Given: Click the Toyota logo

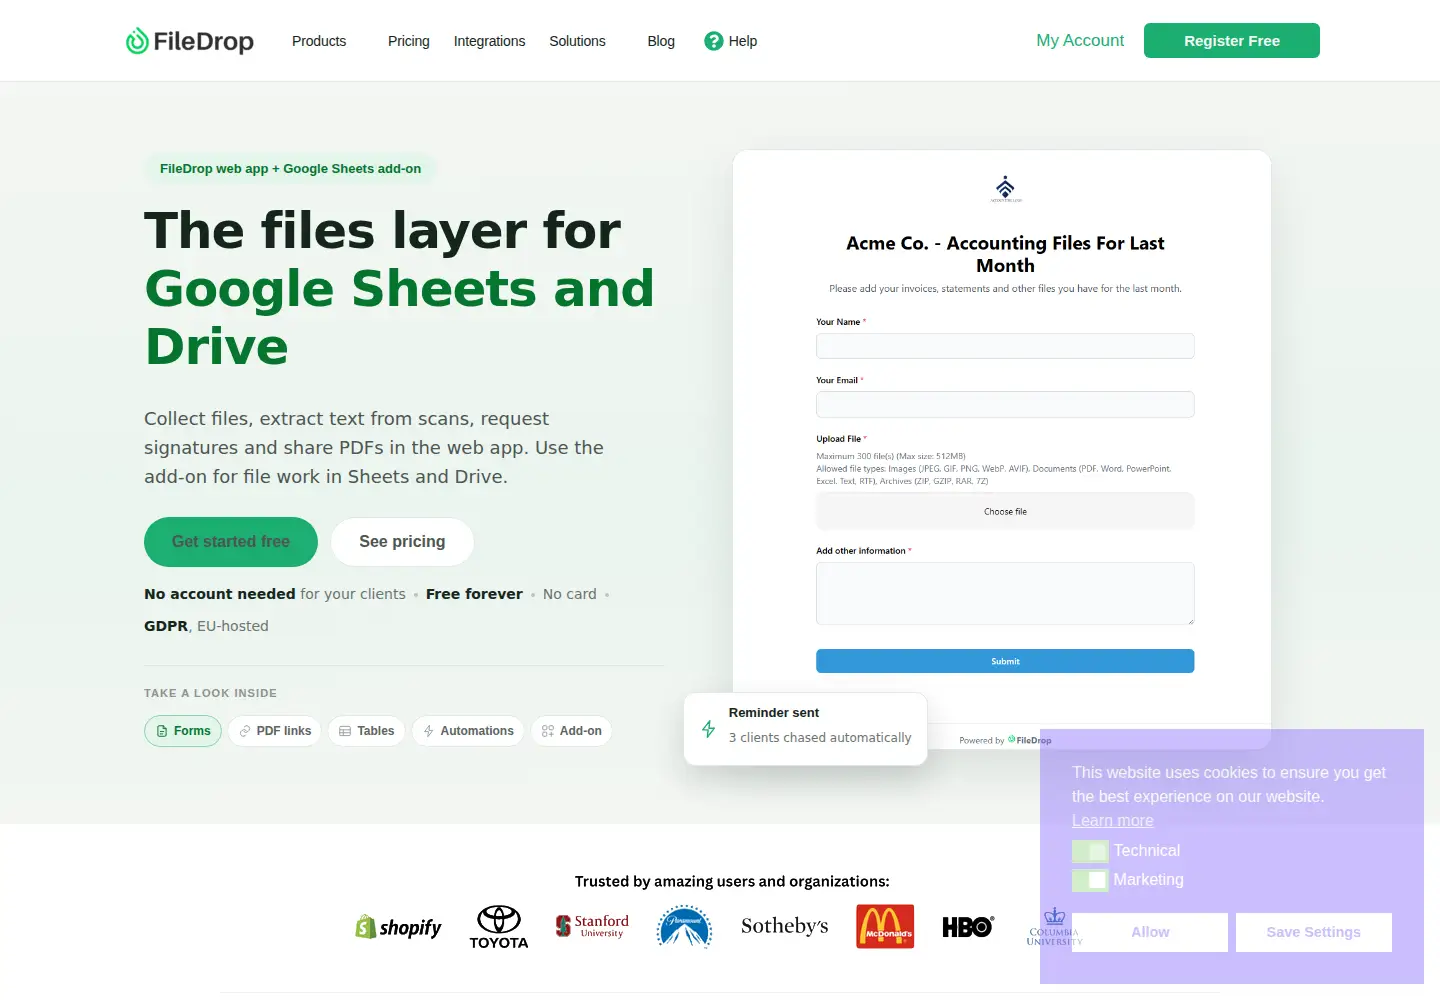Looking at the screenshot, I should [x=499, y=927].
